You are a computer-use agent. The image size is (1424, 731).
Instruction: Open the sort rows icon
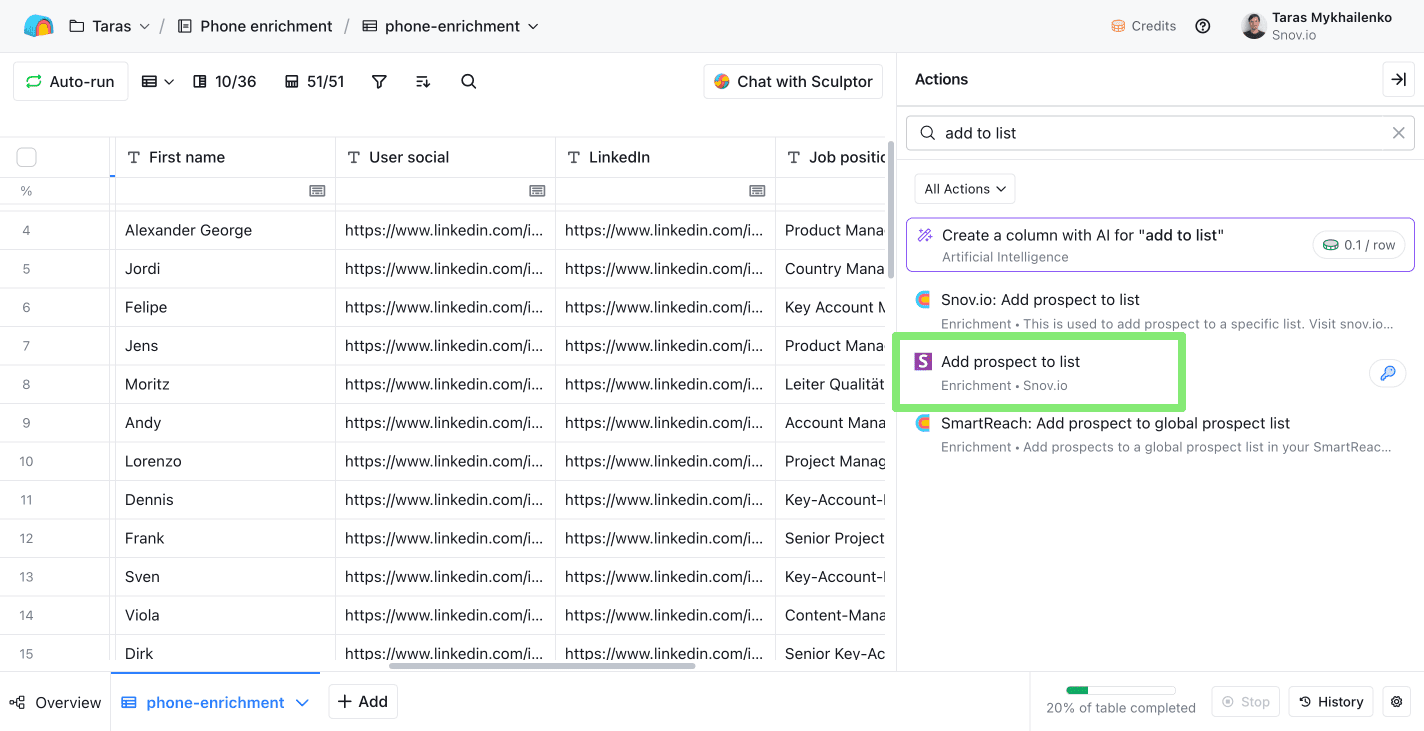coord(423,82)
